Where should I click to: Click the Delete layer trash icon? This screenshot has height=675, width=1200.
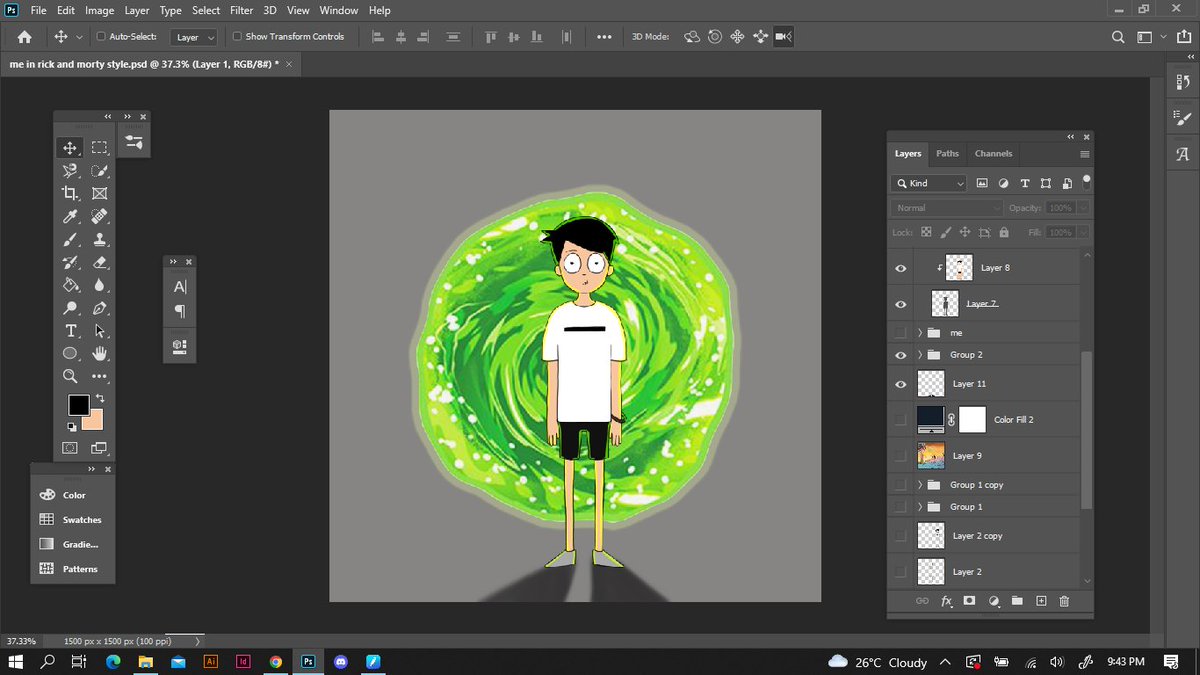(x=1064, y=601)
